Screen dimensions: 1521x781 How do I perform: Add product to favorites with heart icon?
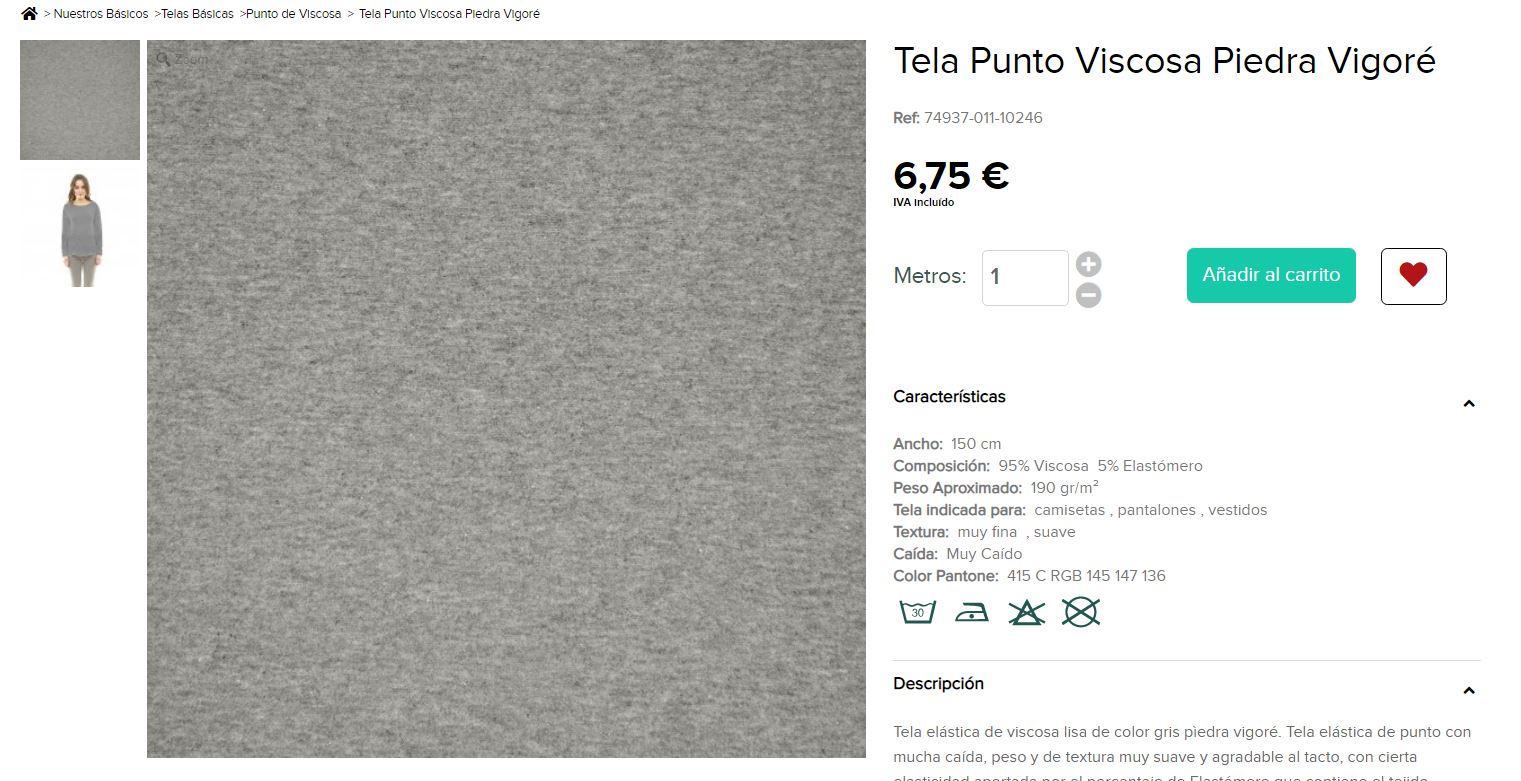(x=1413, y=276)
